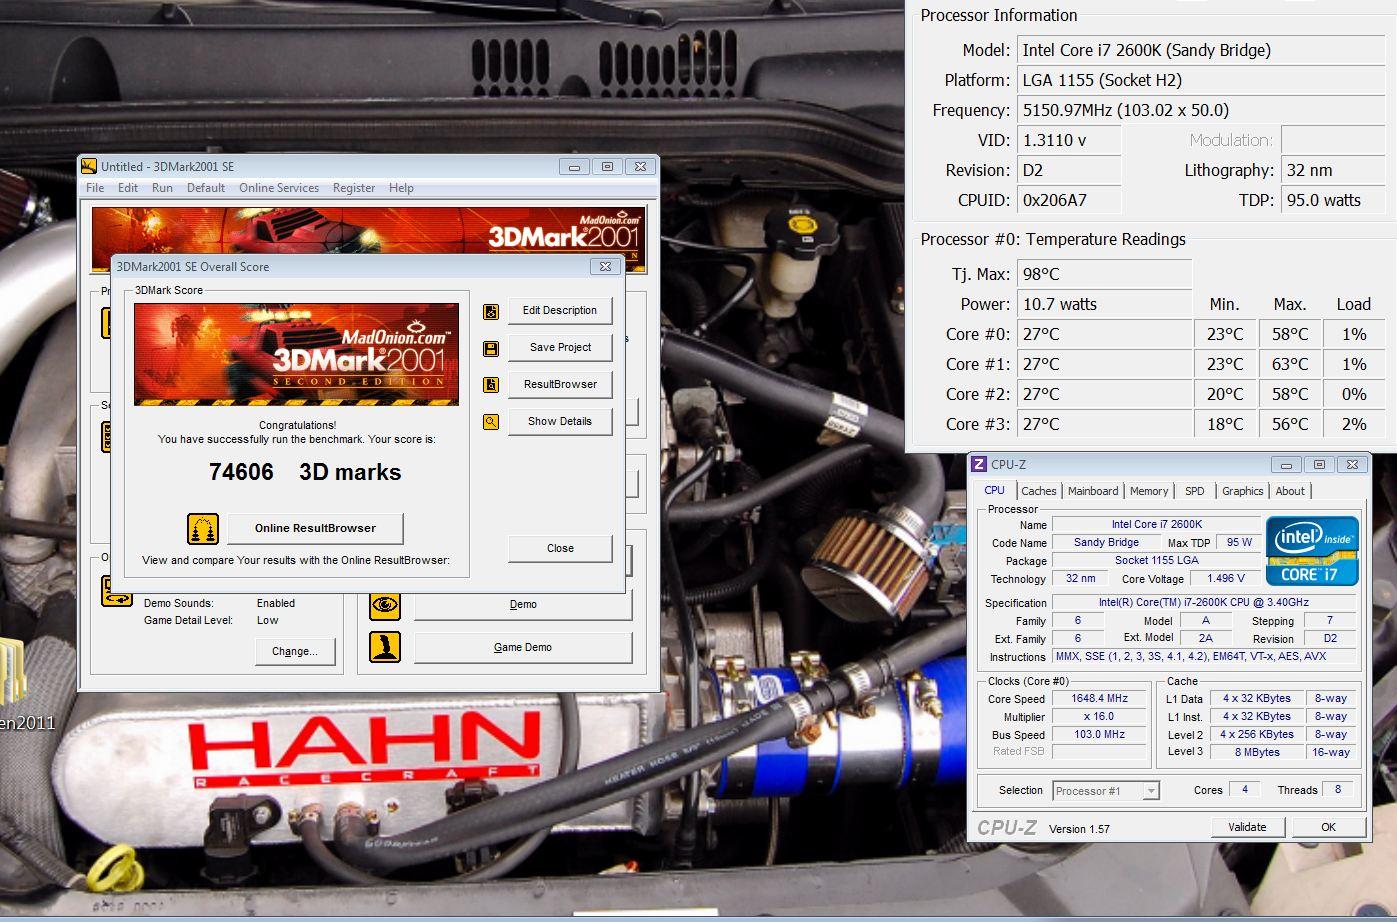This screenshot has height=922, width=1397.
Task: Click the options icon above Demo Sounds
Action: pos(117,591)
